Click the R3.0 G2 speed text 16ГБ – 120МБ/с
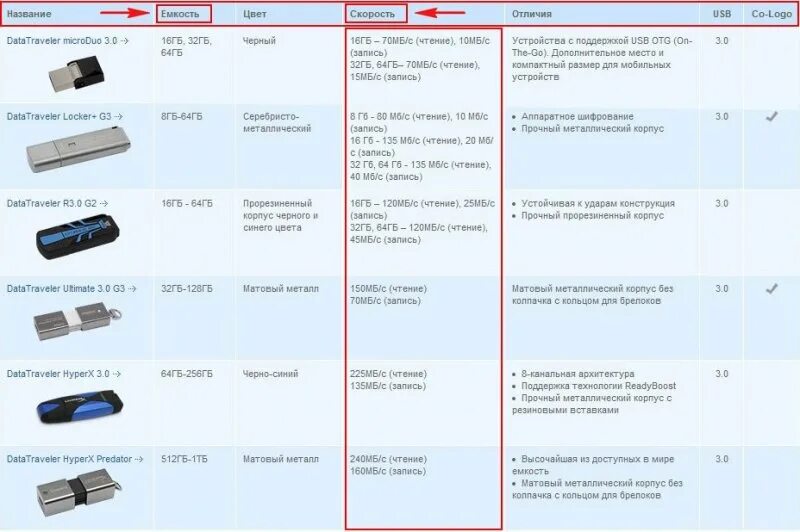Screen dimensions: 800x532 tap(422, 209)
